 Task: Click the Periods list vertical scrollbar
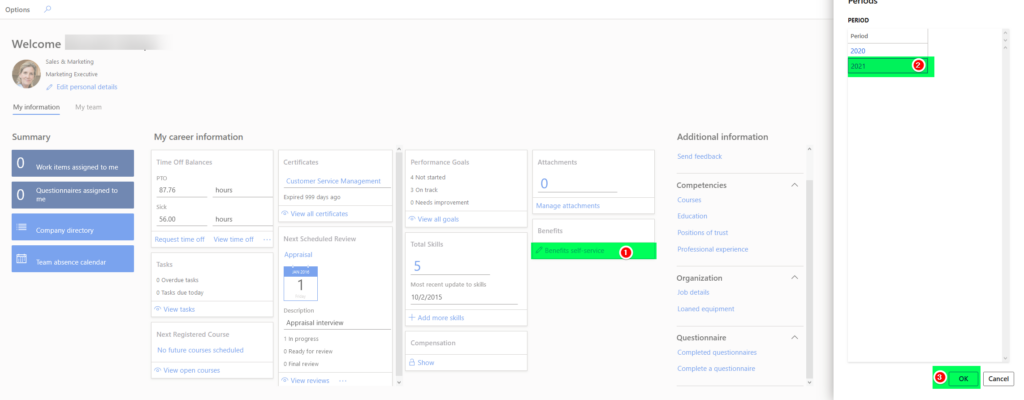[1006, 196]
